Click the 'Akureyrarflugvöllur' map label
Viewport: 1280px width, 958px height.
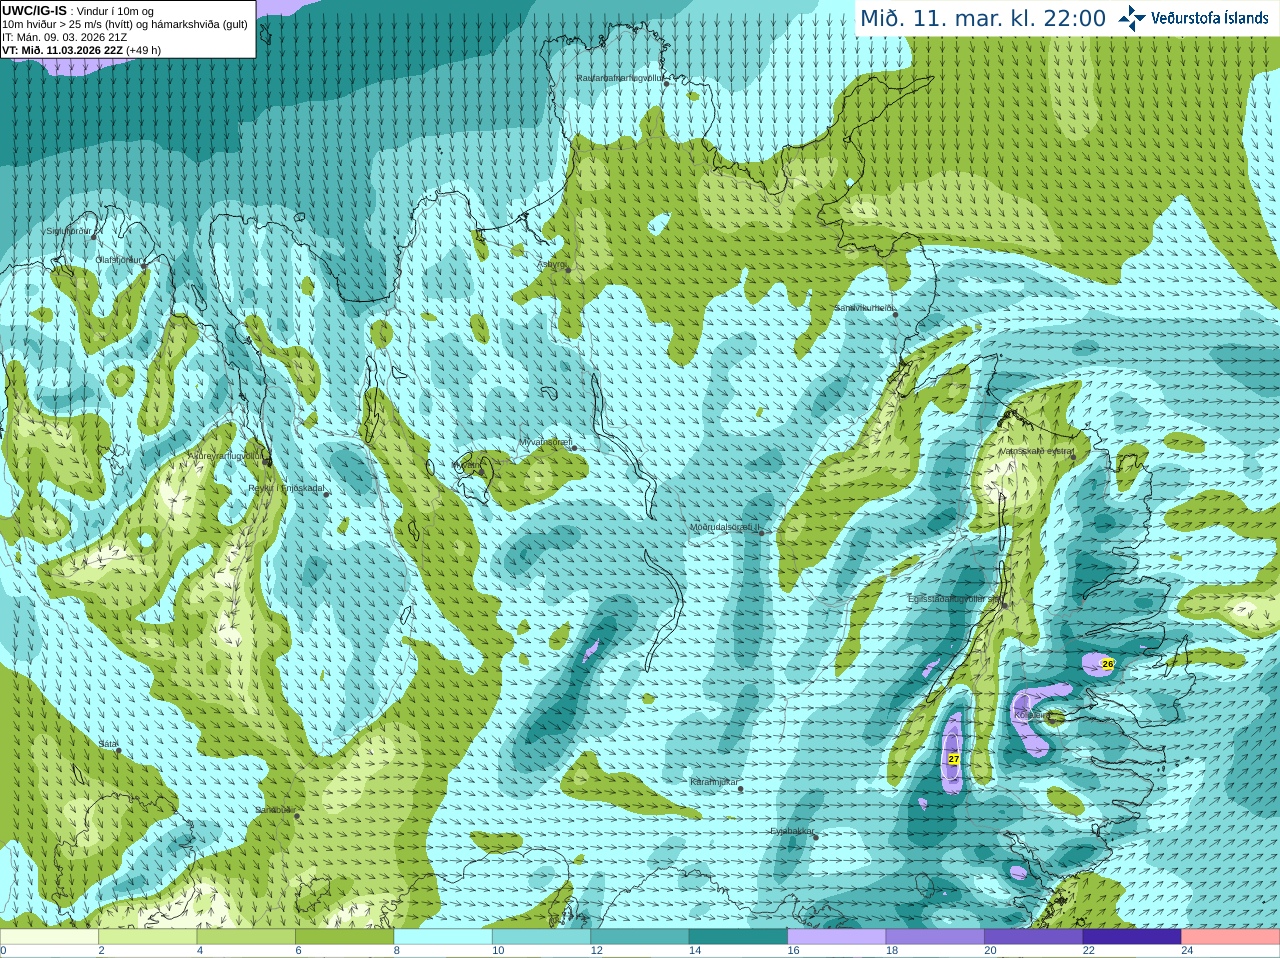click(x=226, y=456)
